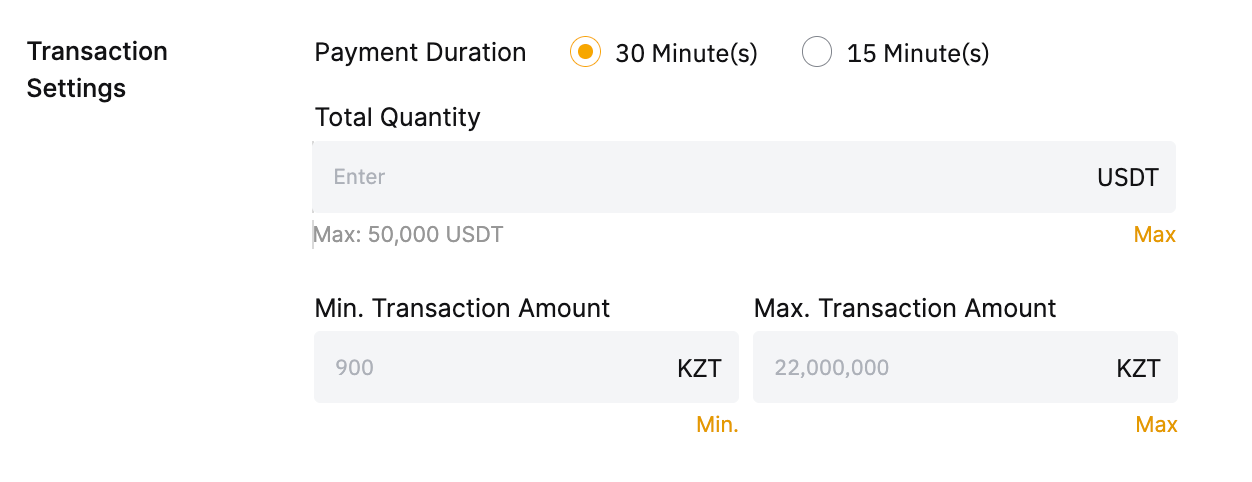Click the USDT suffix in Total Quantity
The width and height of the screenshot is (1252, 482).
click(x=1127, y=178)
